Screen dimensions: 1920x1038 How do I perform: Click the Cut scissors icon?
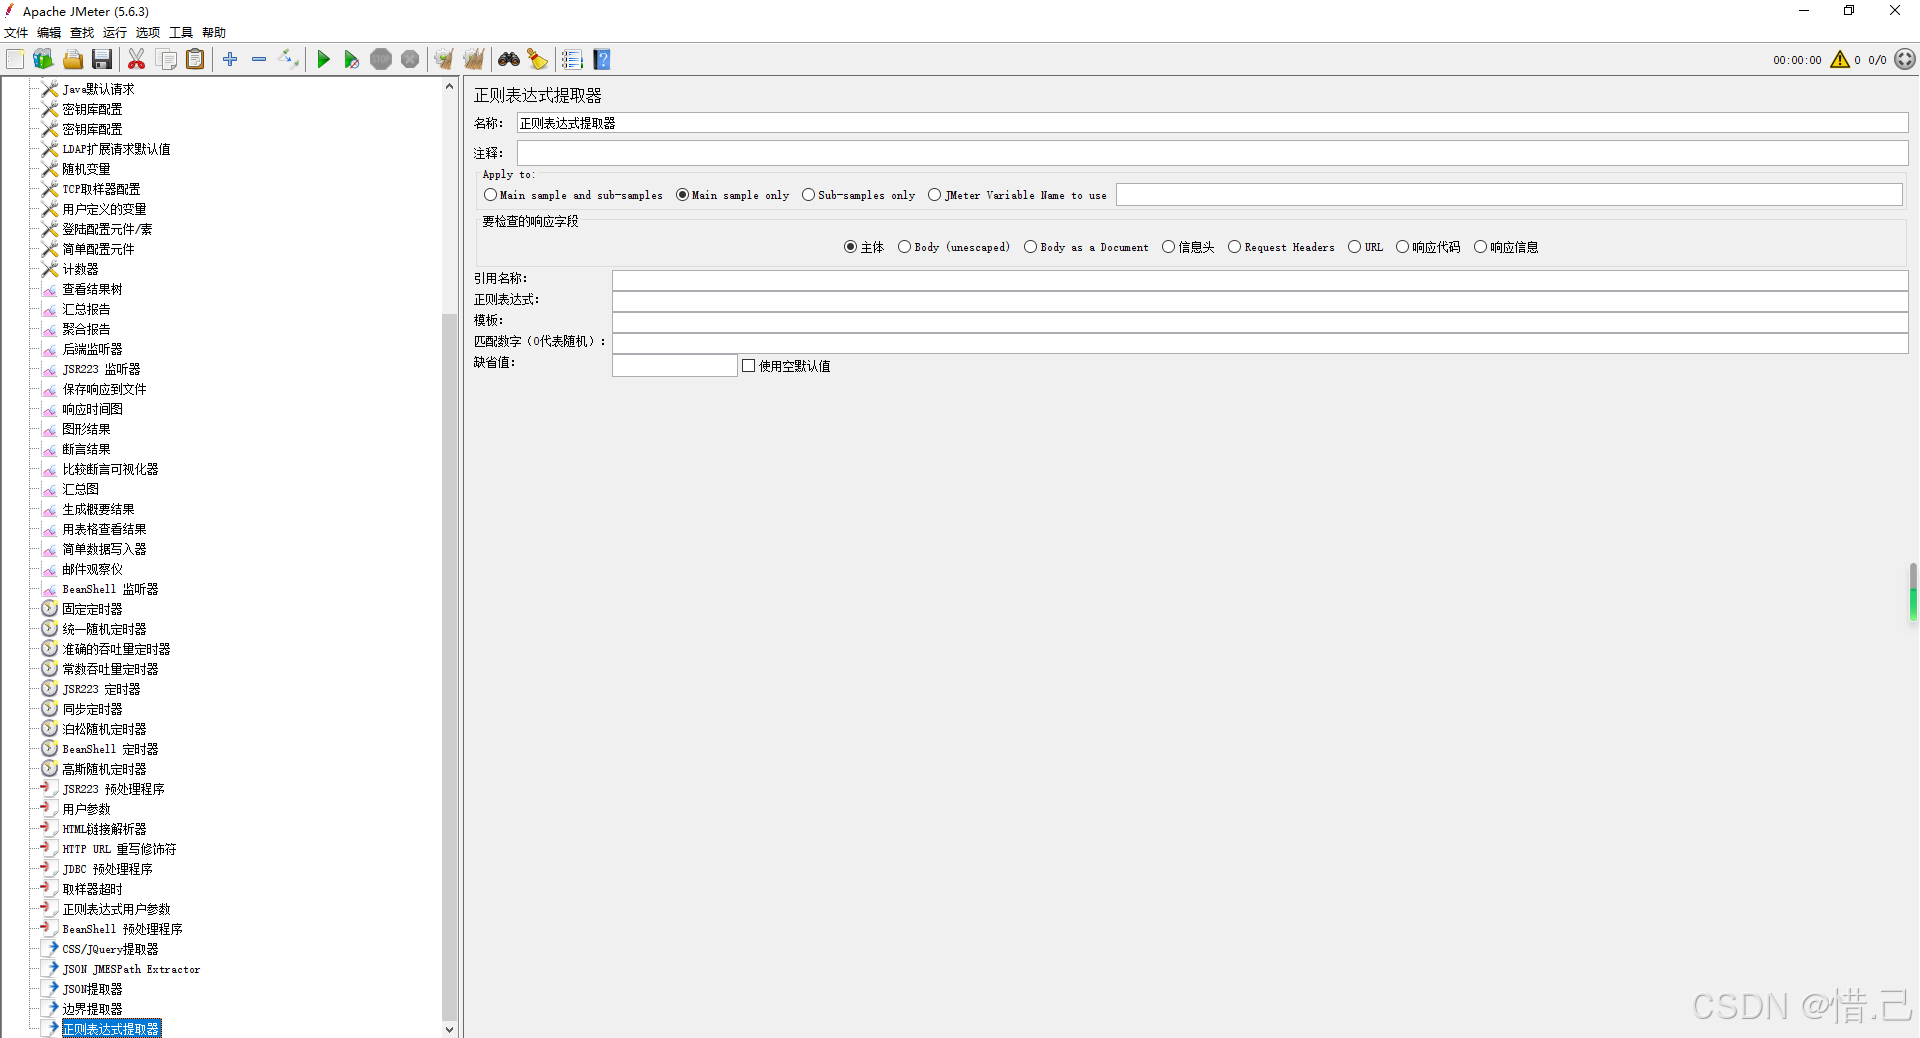137,60
